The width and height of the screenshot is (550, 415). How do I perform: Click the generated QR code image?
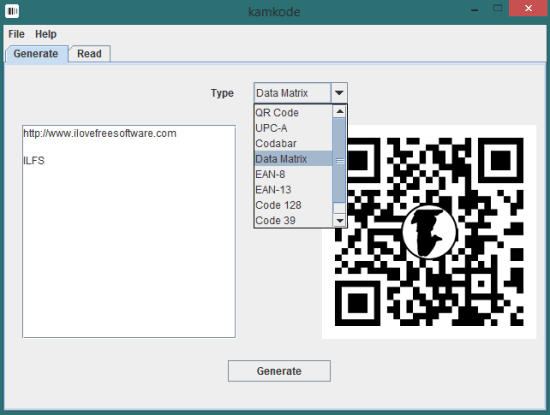(429, 232)
